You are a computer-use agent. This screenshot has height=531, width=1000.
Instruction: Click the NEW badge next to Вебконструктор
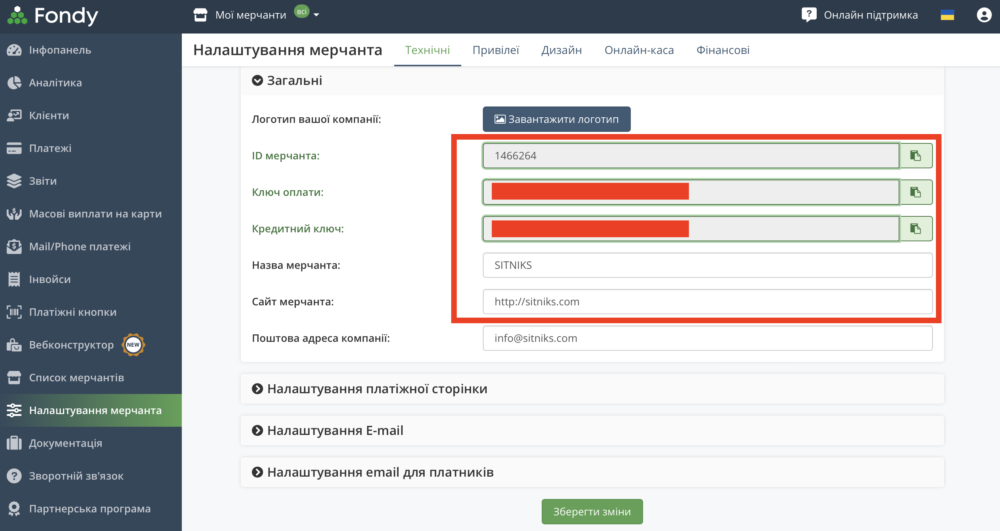133,345
